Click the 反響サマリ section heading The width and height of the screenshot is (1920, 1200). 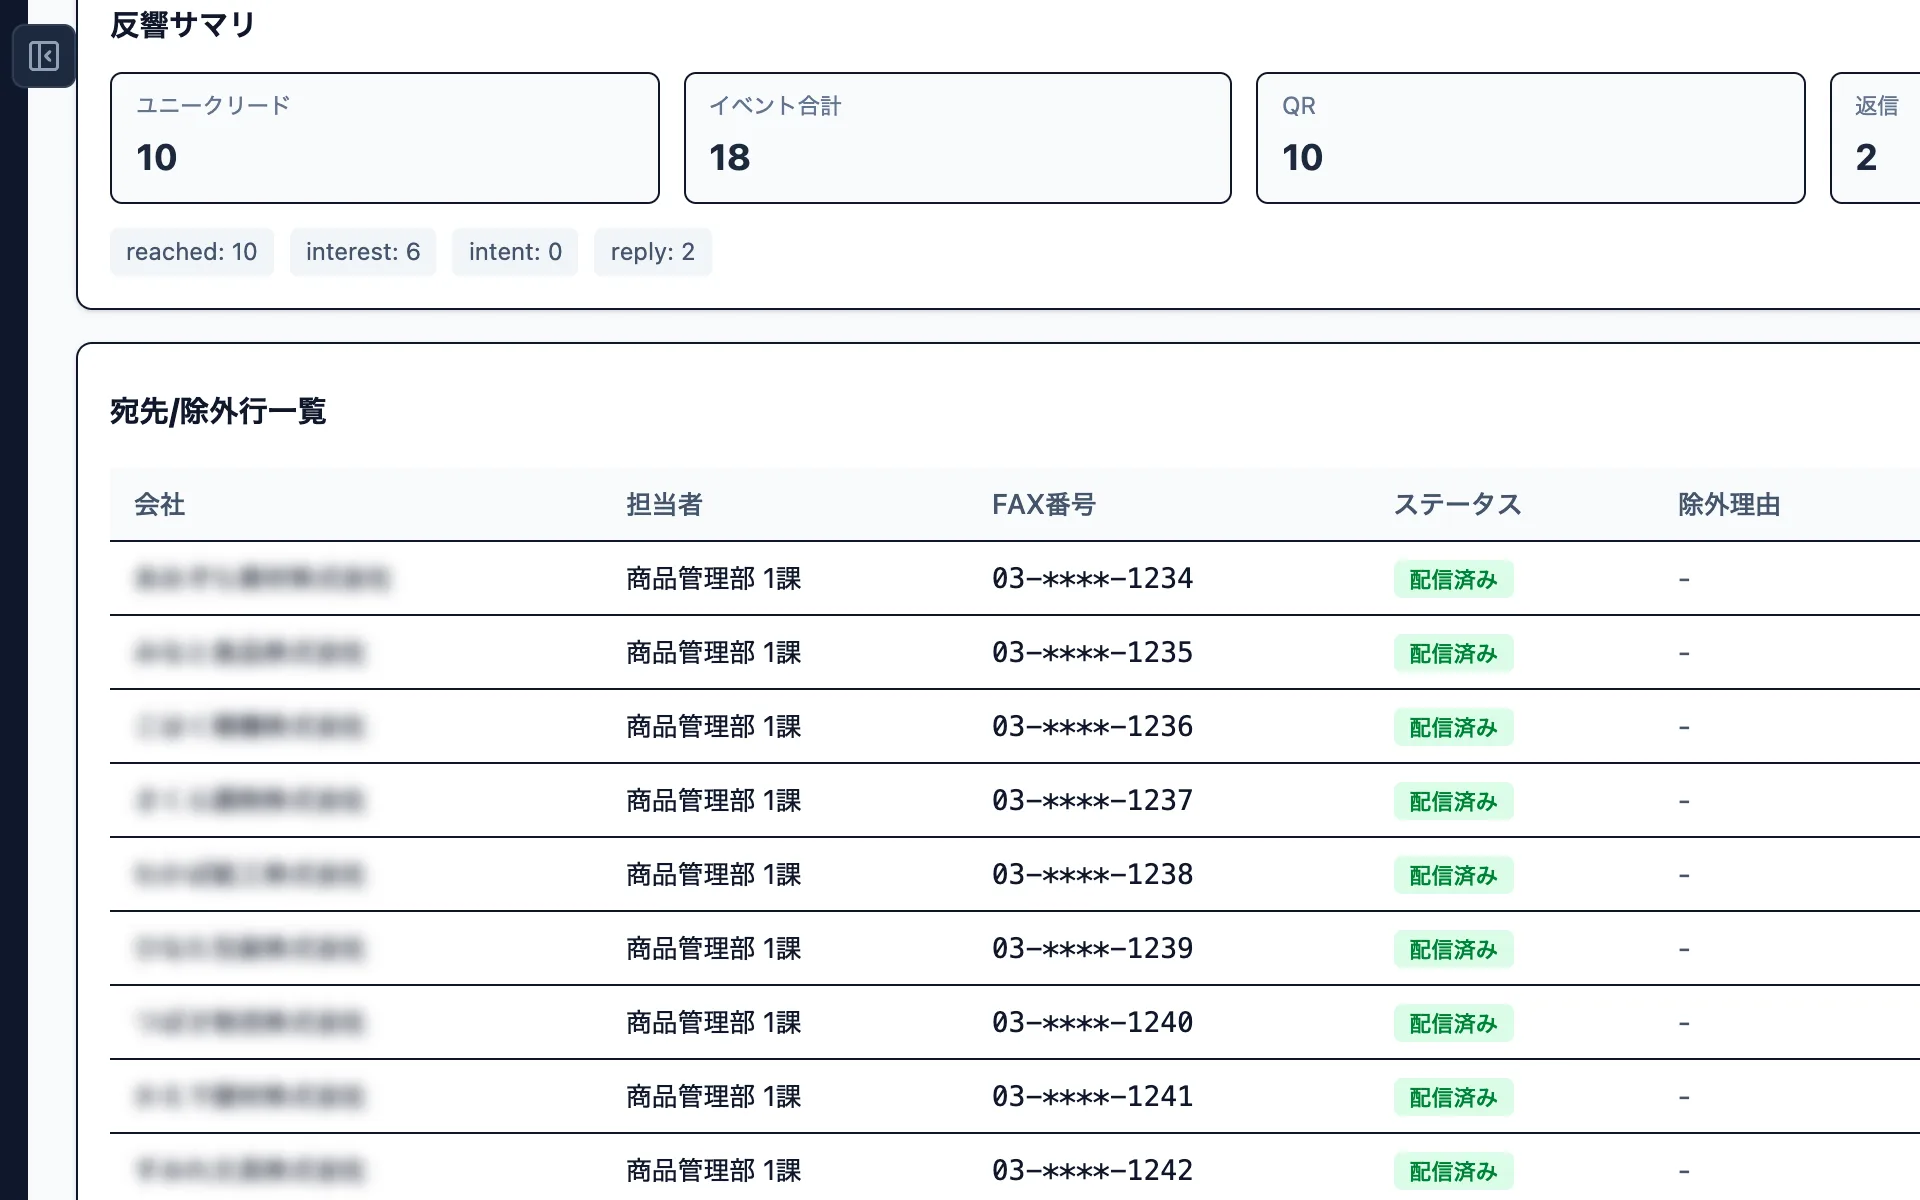(x=183, y=25)
